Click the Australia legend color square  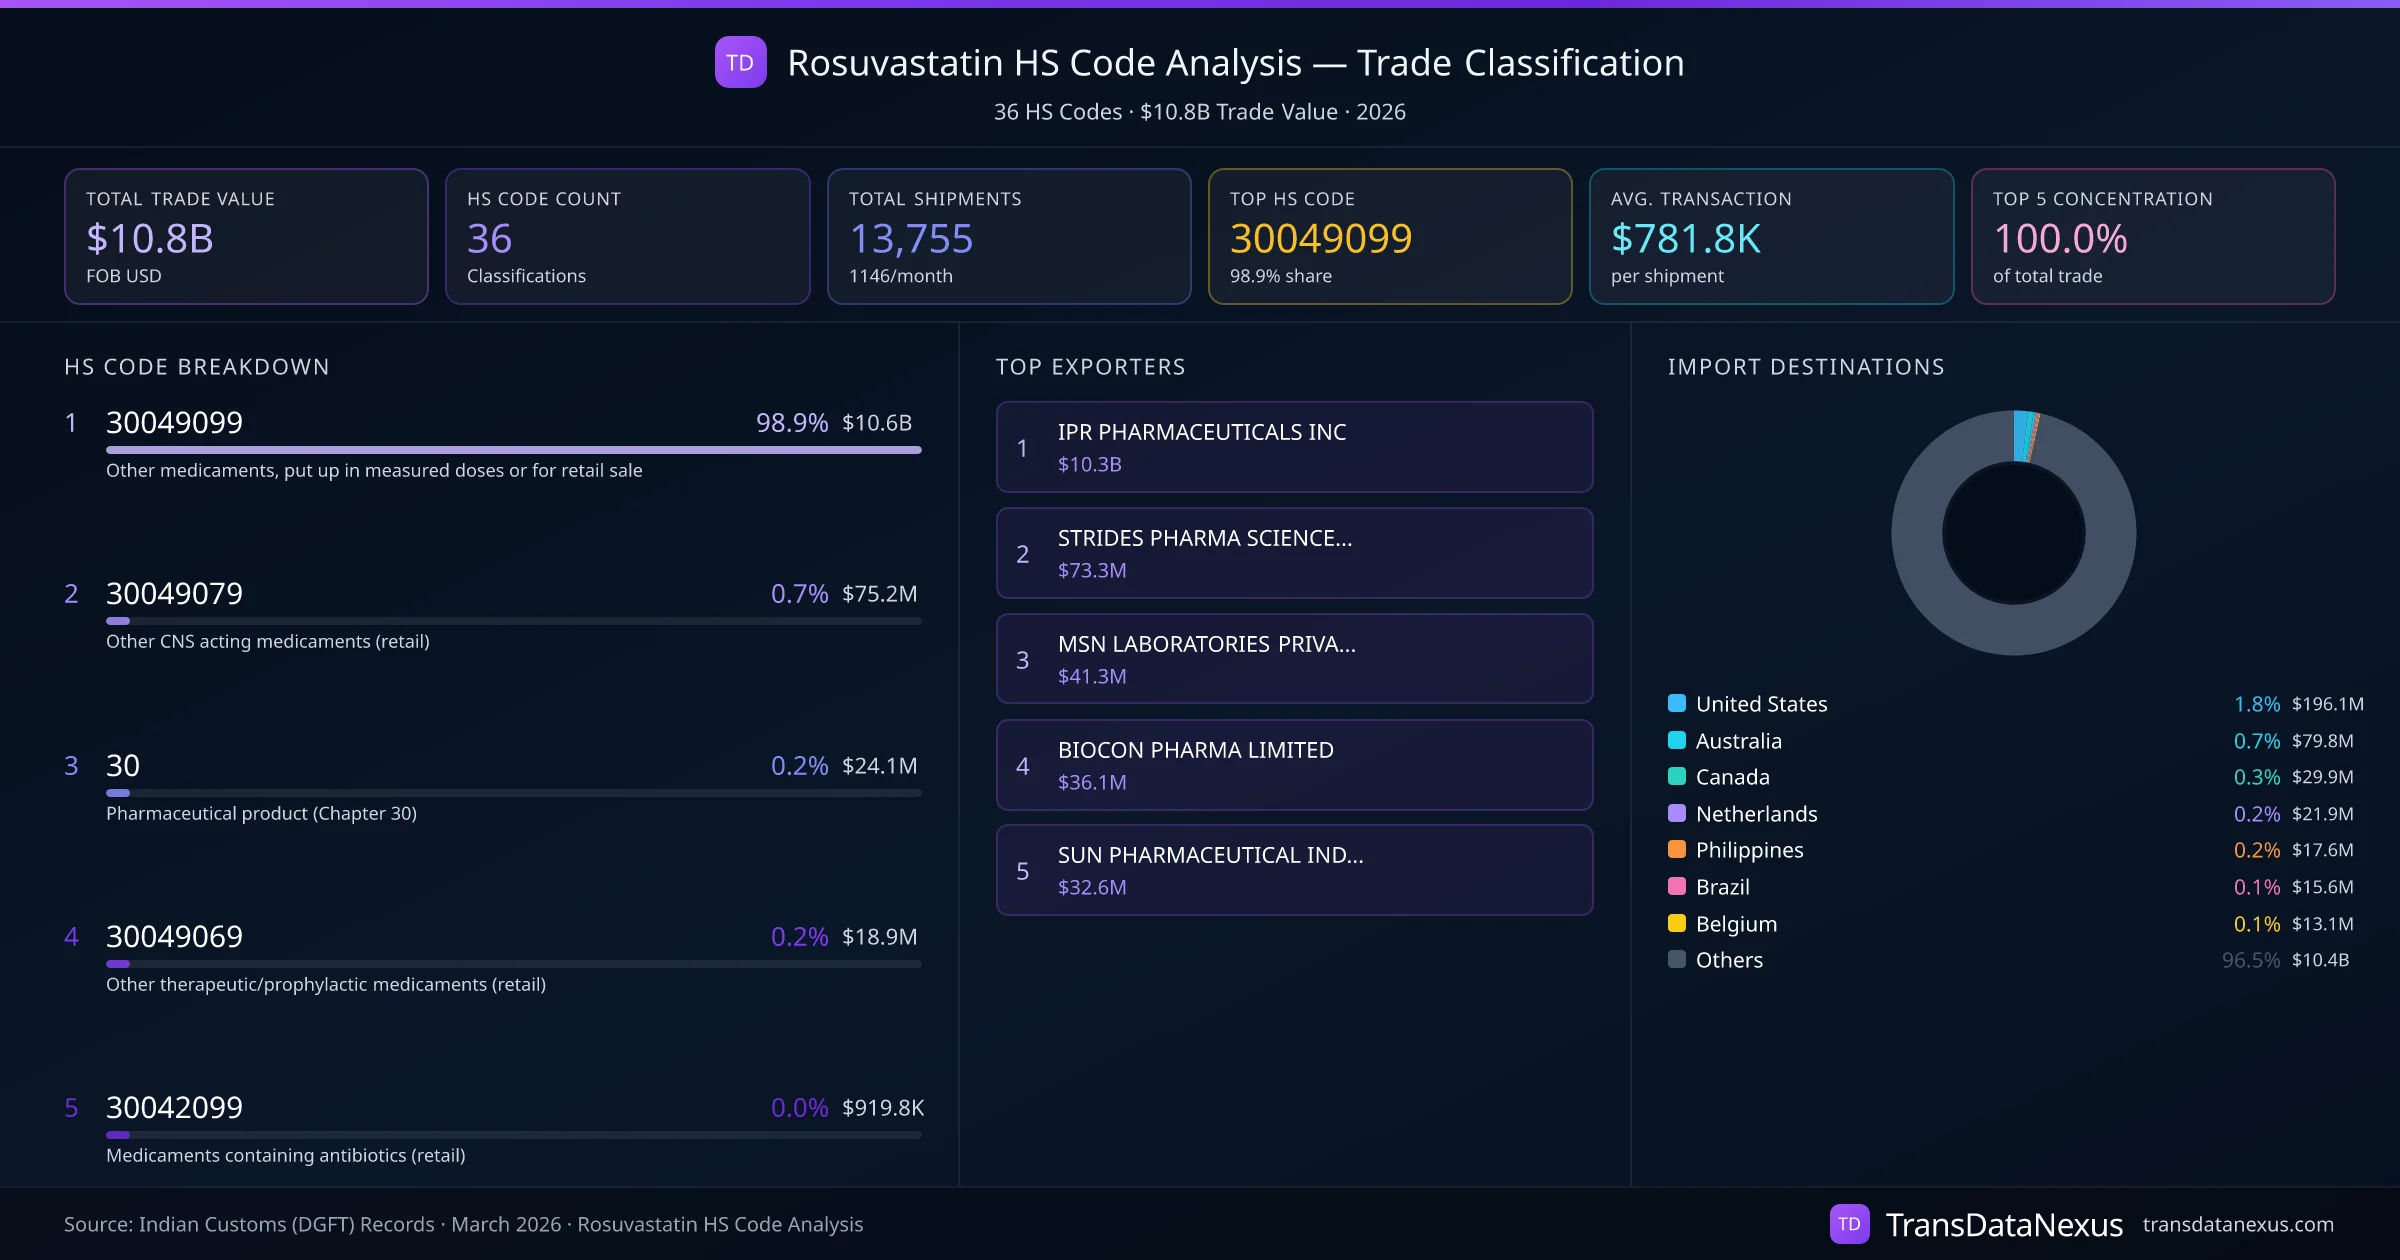(x=1677, y=740)
